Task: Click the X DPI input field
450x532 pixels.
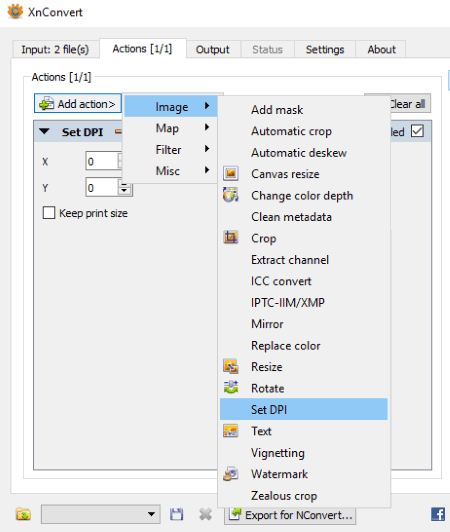Action: (102, 161)
